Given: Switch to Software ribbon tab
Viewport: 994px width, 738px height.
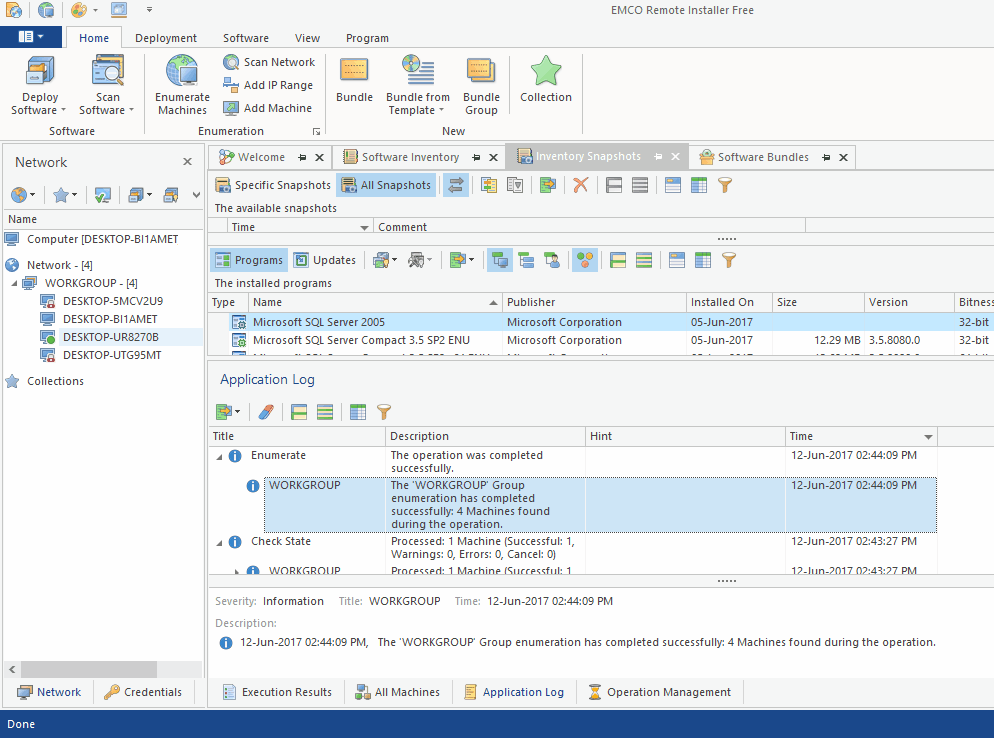Looking at the screenshot, I should click(x=245, y=38).
